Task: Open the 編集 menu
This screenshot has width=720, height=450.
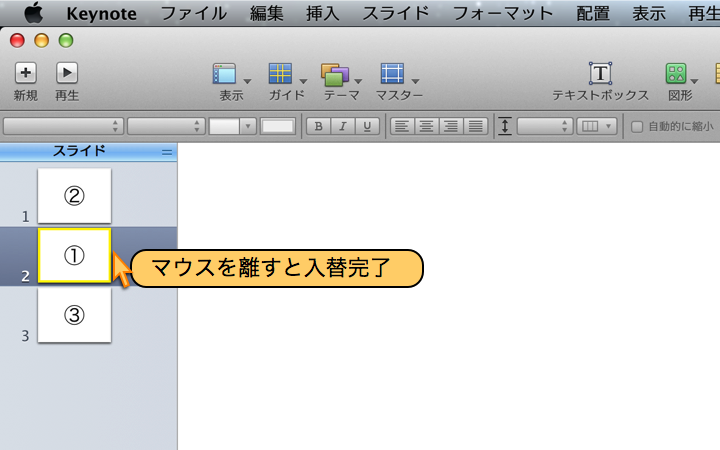Action: point(266,13)
